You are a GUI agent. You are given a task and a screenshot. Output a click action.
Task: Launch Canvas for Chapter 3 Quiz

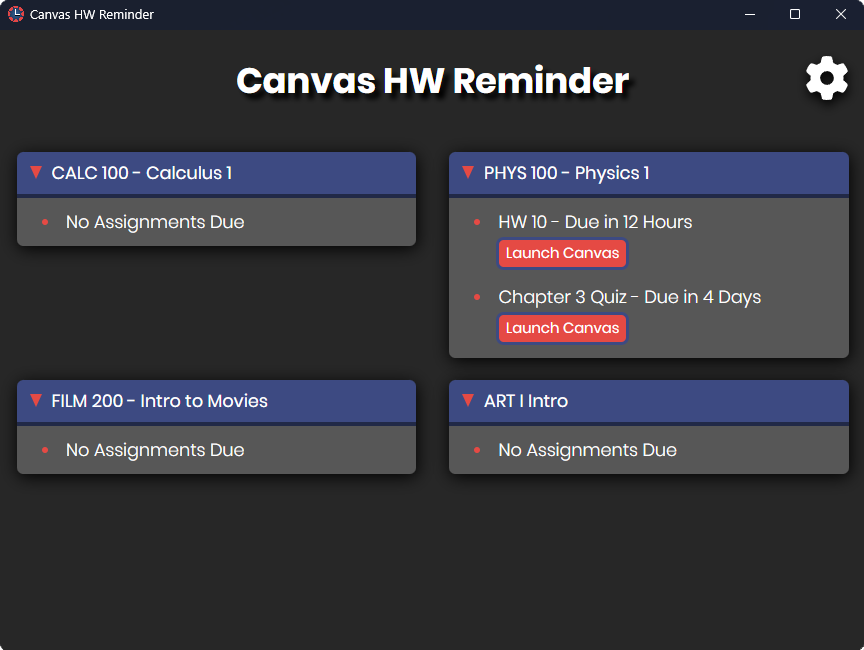562,328
